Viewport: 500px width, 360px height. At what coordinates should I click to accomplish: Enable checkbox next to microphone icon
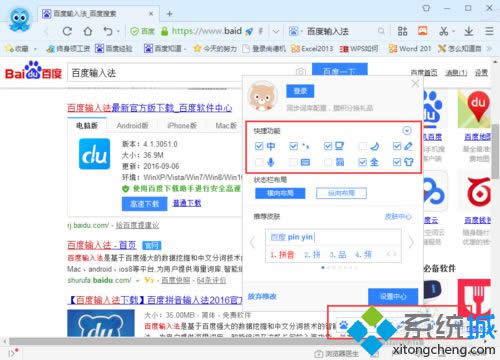[259, 162]
